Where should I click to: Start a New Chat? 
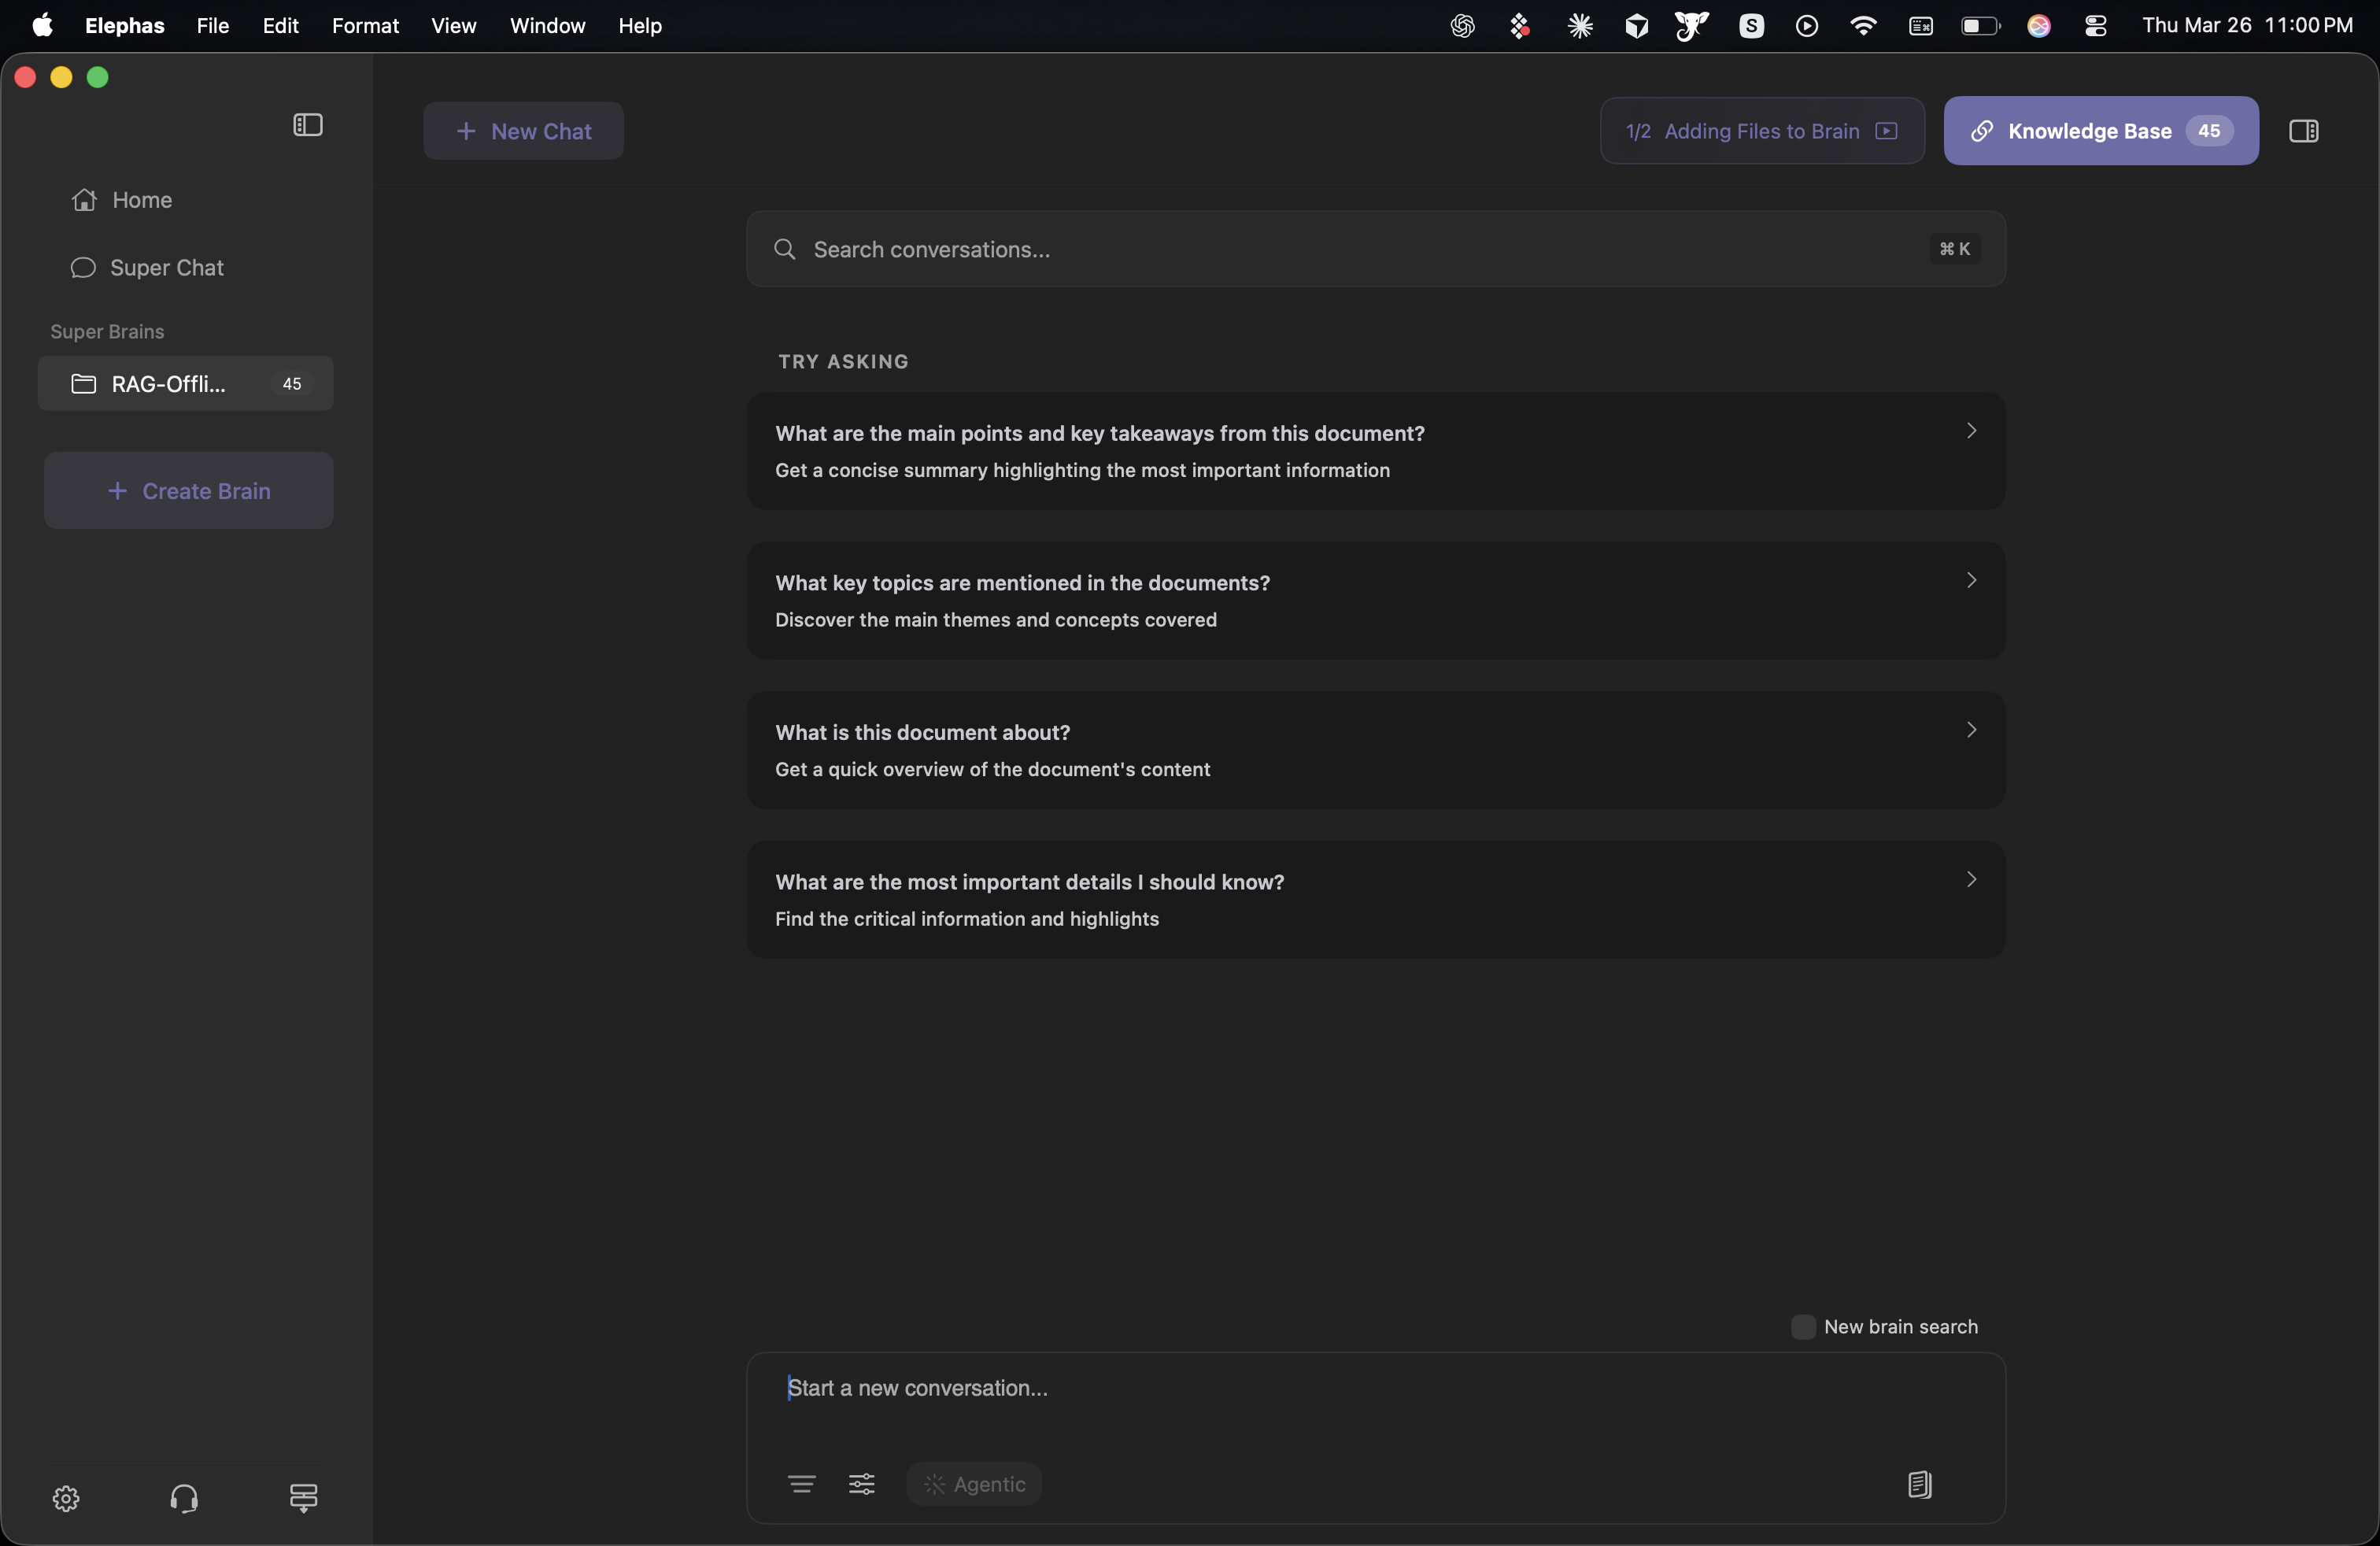pyautogui.click(x=523, y=131)
